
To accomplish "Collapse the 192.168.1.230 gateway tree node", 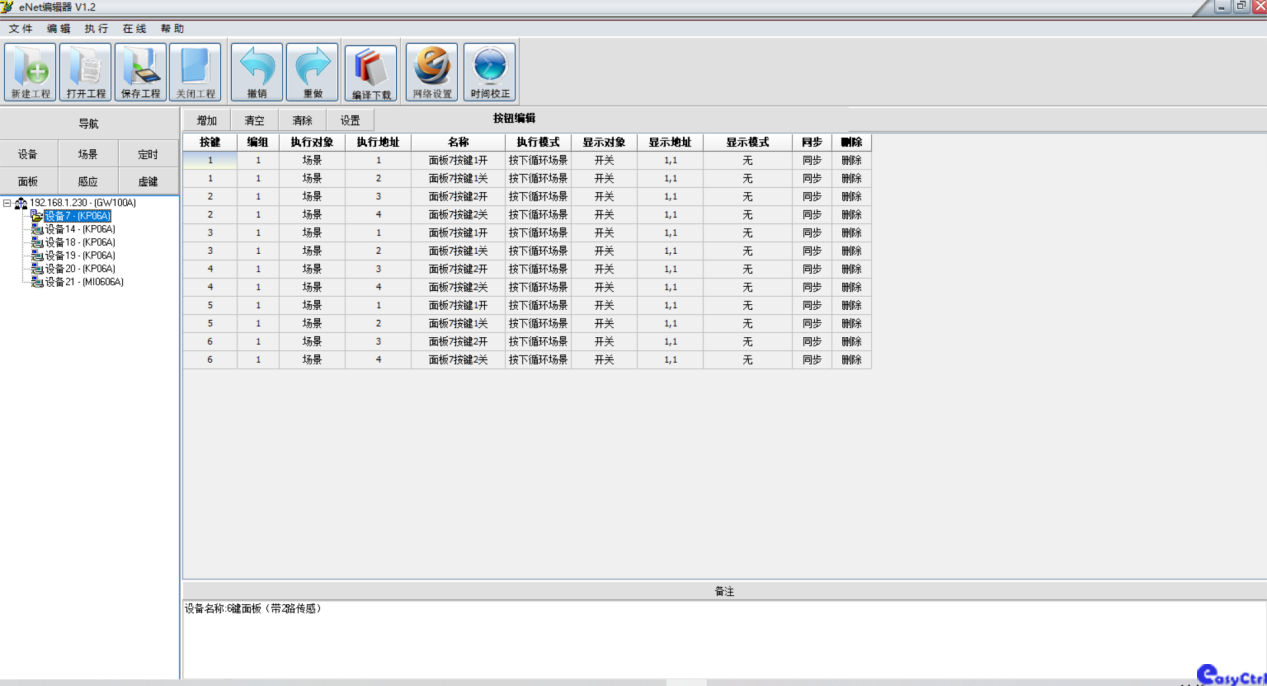I will (x=8, y=203).
